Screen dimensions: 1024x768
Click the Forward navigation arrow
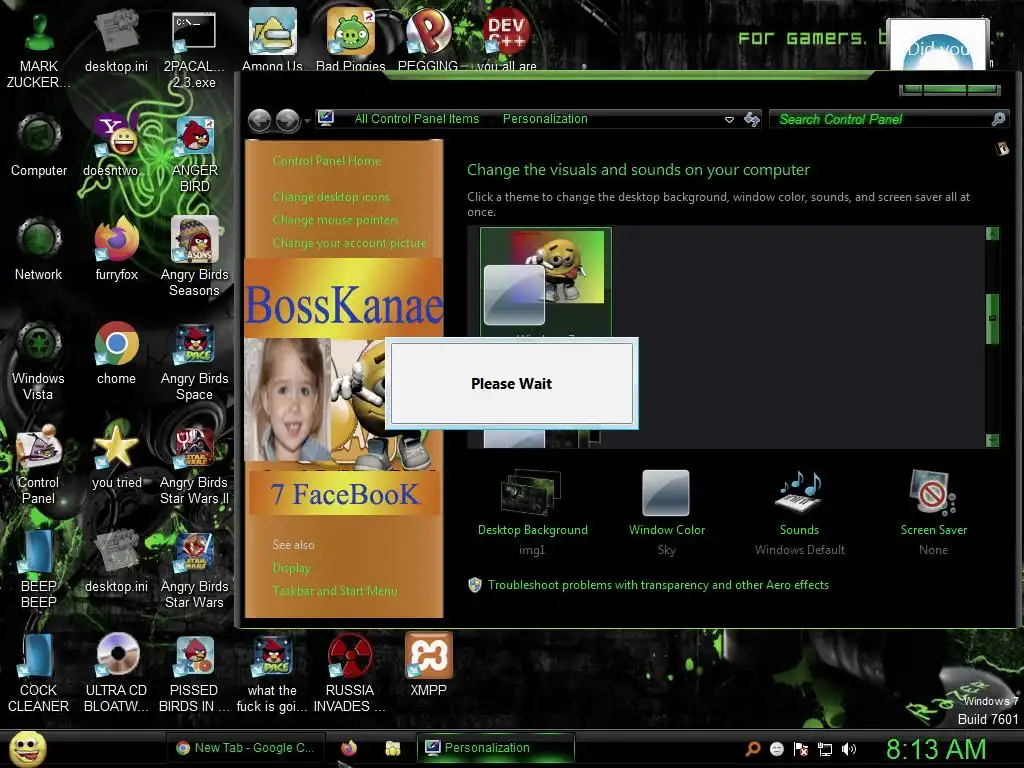tap(287, 120)
